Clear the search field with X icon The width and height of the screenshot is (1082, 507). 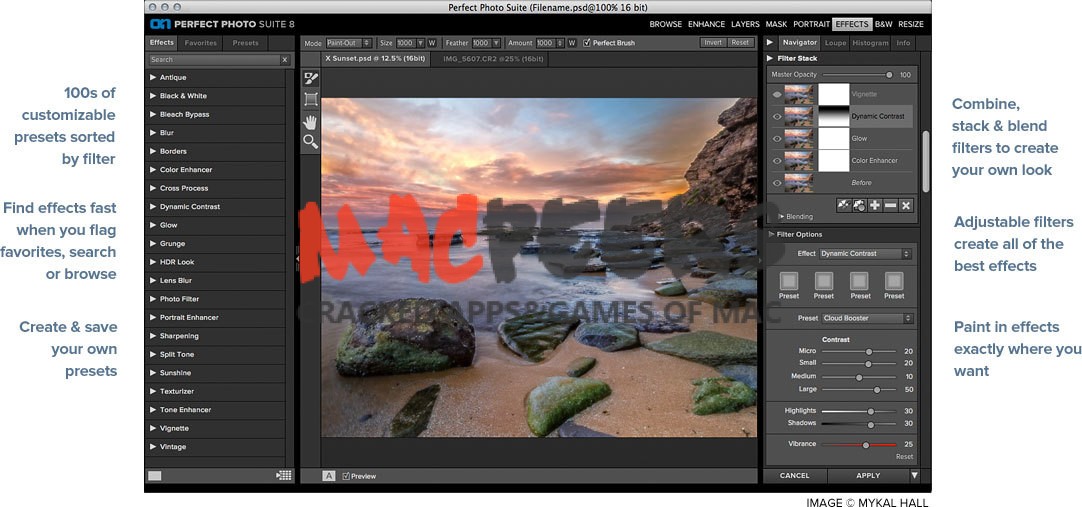(284, 60)
